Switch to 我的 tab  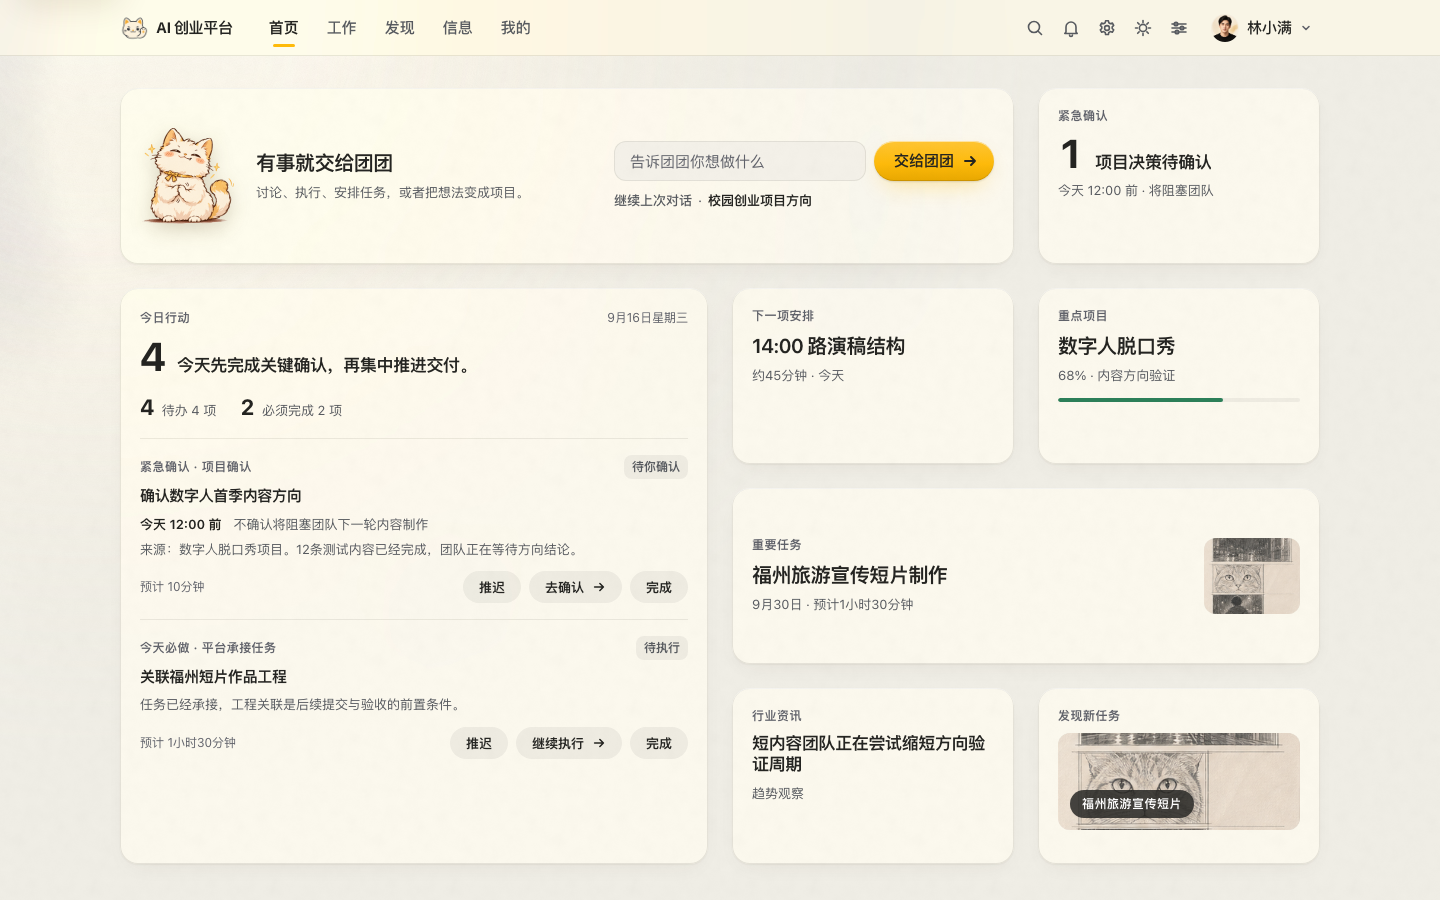tap(516, 28)
